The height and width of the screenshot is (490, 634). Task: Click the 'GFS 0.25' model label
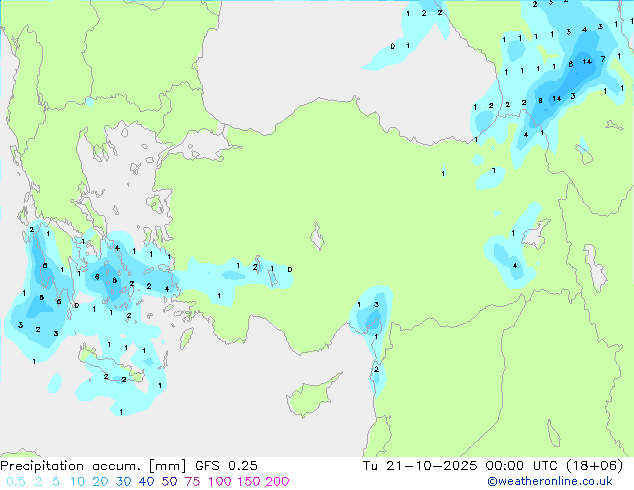coord(226,466)
